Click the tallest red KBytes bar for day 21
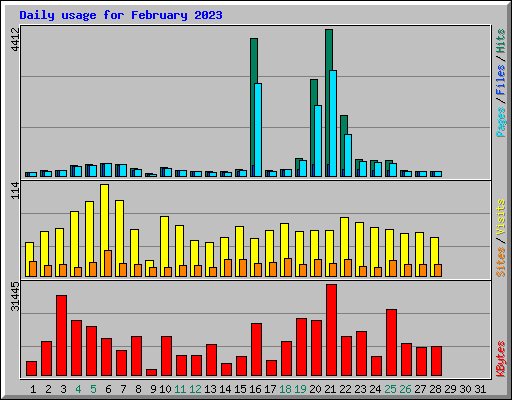 [x=331, y=330]
